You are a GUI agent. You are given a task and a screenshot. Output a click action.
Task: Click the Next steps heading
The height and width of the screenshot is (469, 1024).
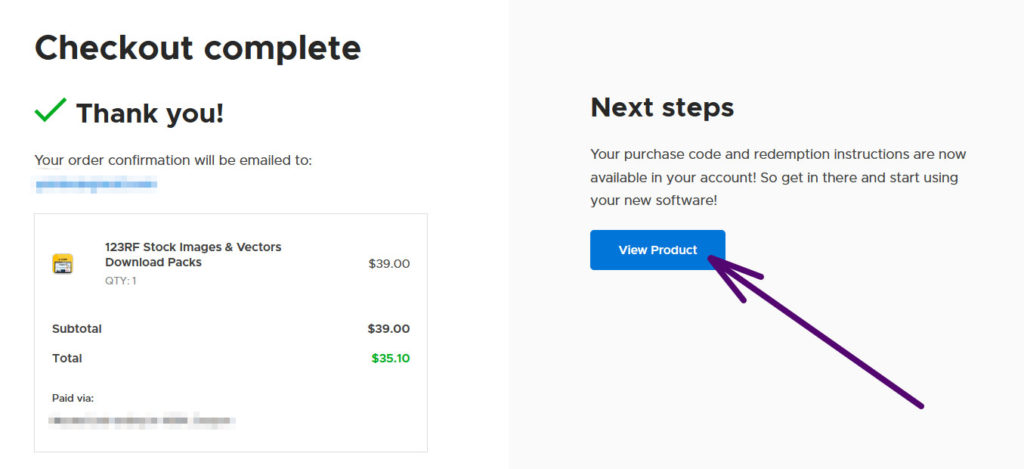[x=662, y=107]
